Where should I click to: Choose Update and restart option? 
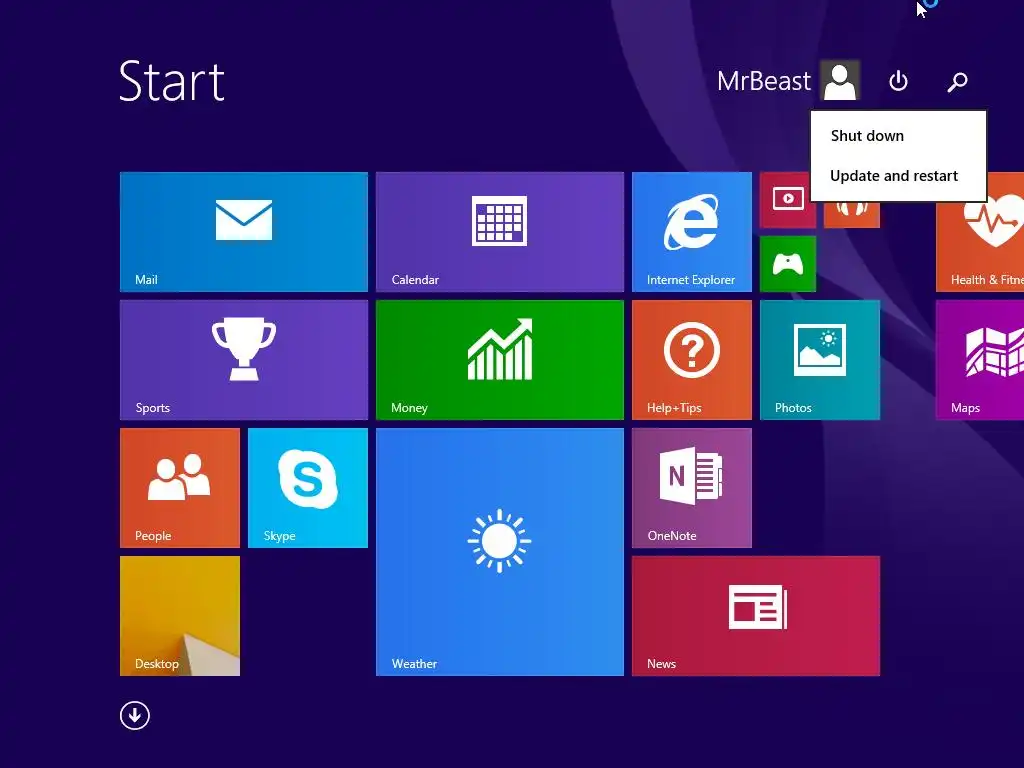click(x=898, y=176)
